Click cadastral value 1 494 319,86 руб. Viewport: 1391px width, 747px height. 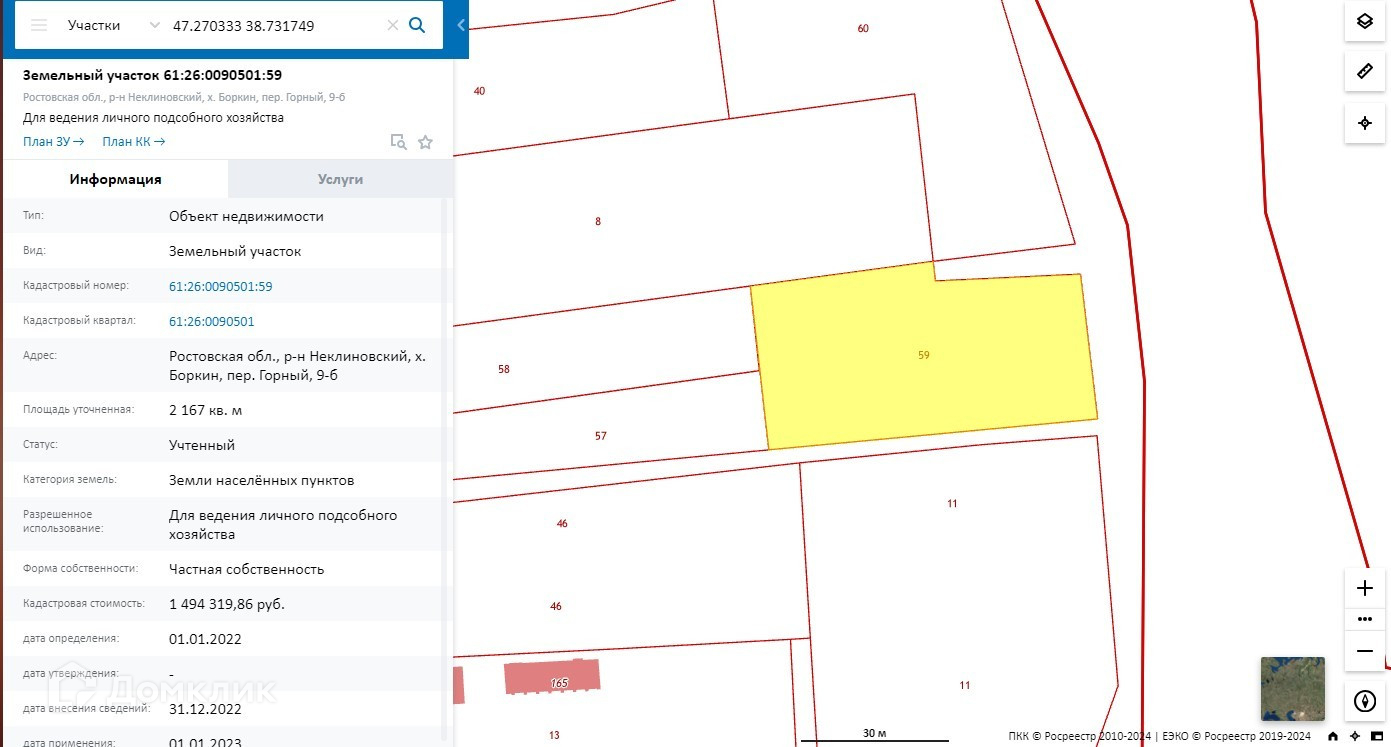coord(227,605)
